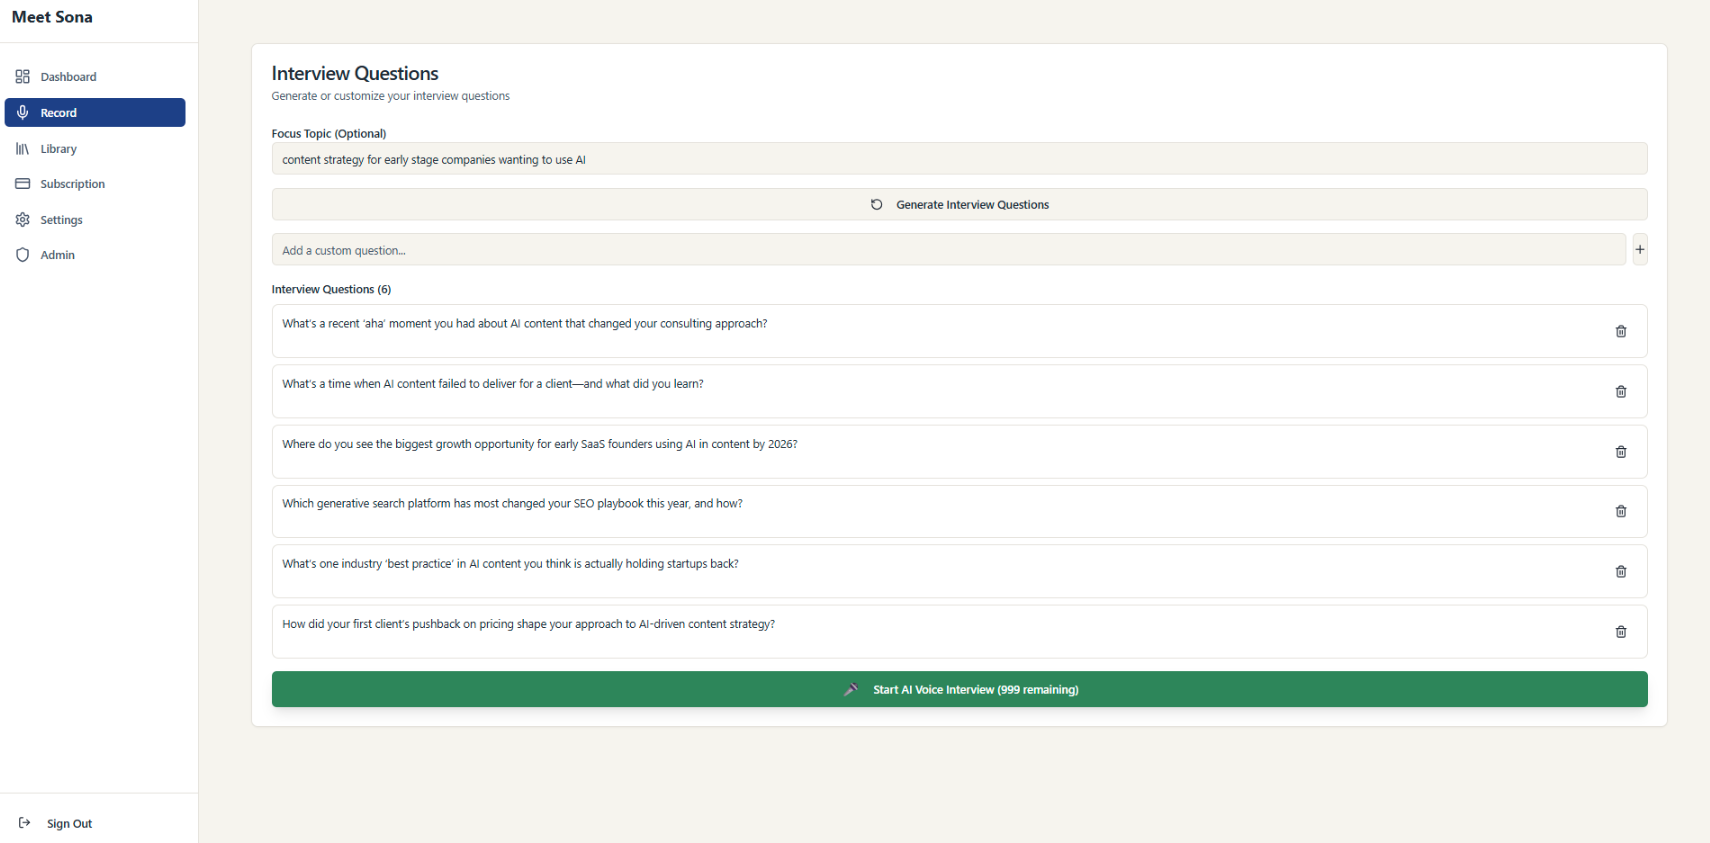Click the Sign Out arrow icon
The width and height of the screenshot is (1710, 843).
(x=25, y=823)
